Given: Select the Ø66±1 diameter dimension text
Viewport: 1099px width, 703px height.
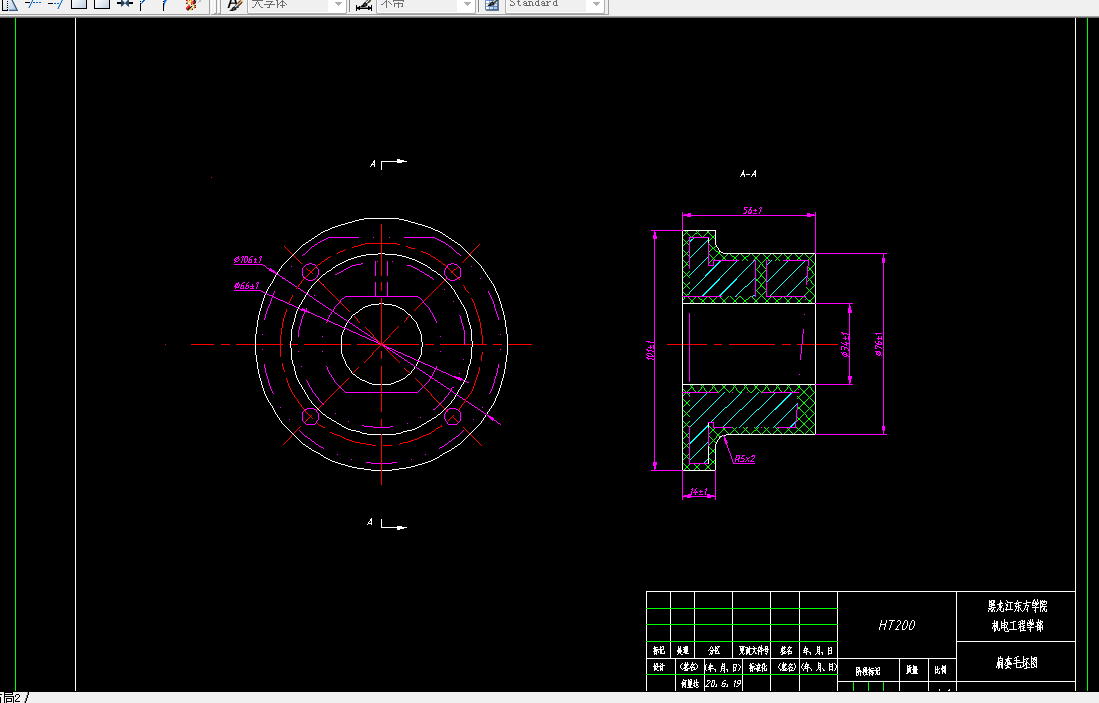Looking at the screenshot, I should (x=246, y=286).
